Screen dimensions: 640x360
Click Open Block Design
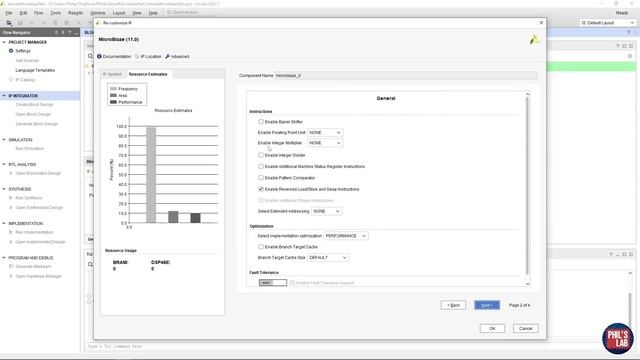click(x=33, y=114)
